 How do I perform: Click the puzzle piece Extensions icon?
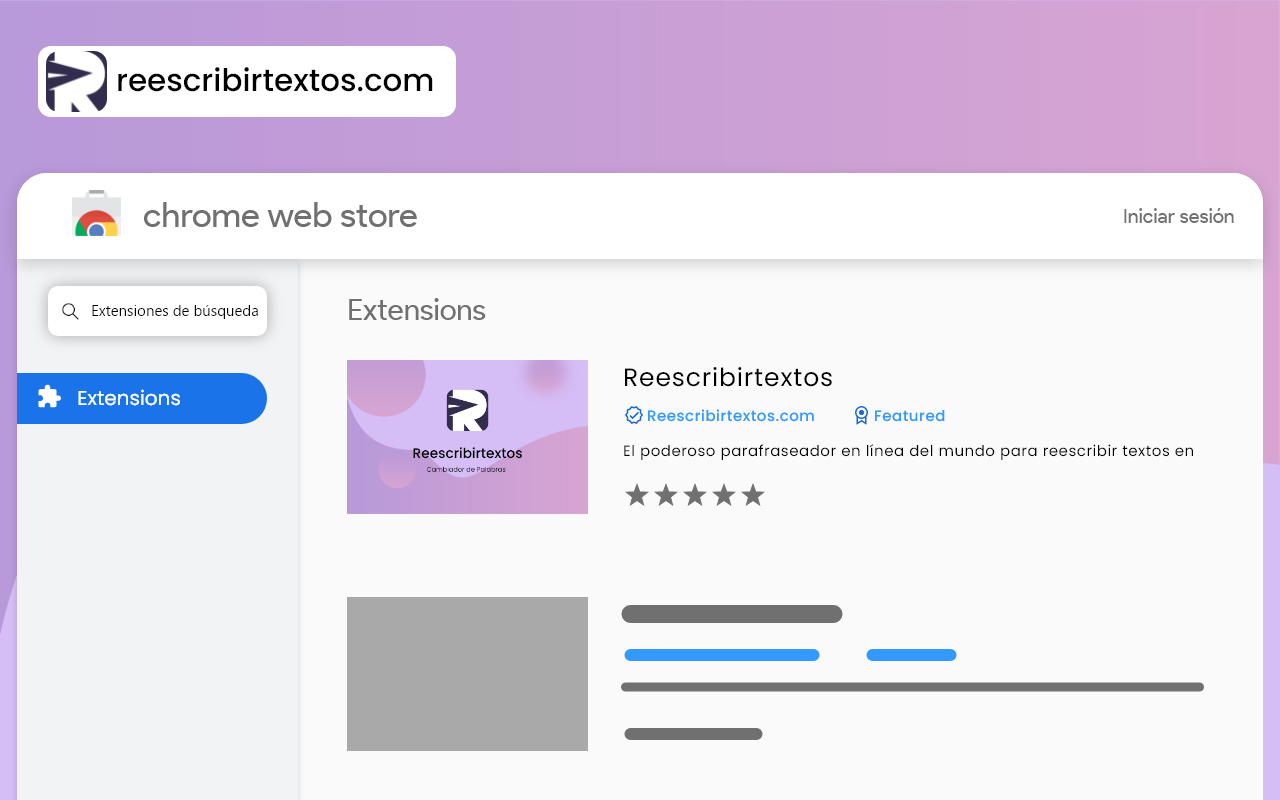48,398
